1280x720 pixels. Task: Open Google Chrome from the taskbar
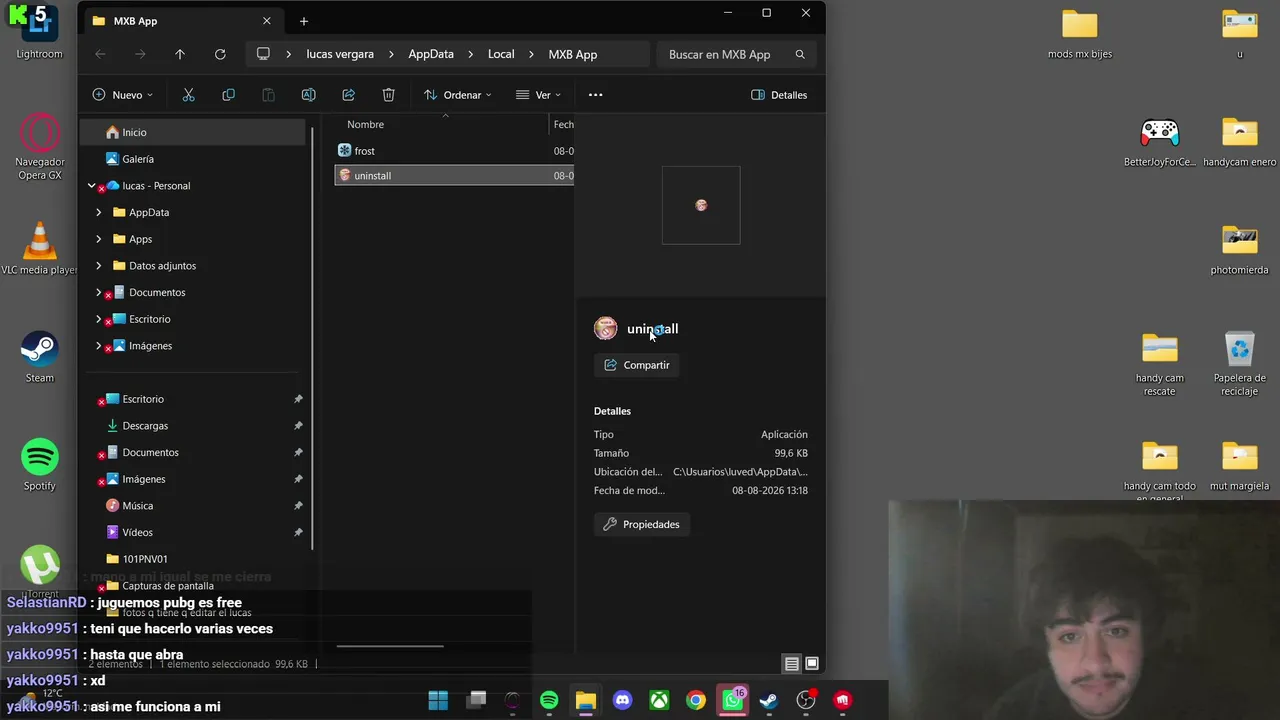click(696, 700)
